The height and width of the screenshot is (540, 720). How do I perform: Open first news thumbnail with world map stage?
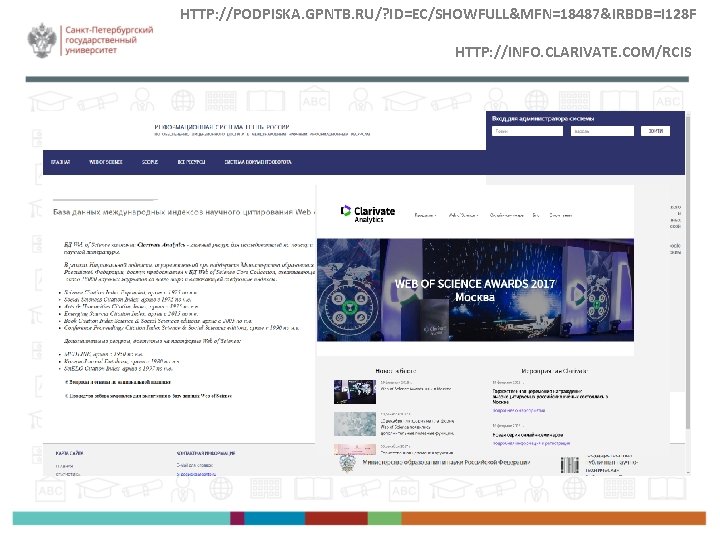click(355, 392)
